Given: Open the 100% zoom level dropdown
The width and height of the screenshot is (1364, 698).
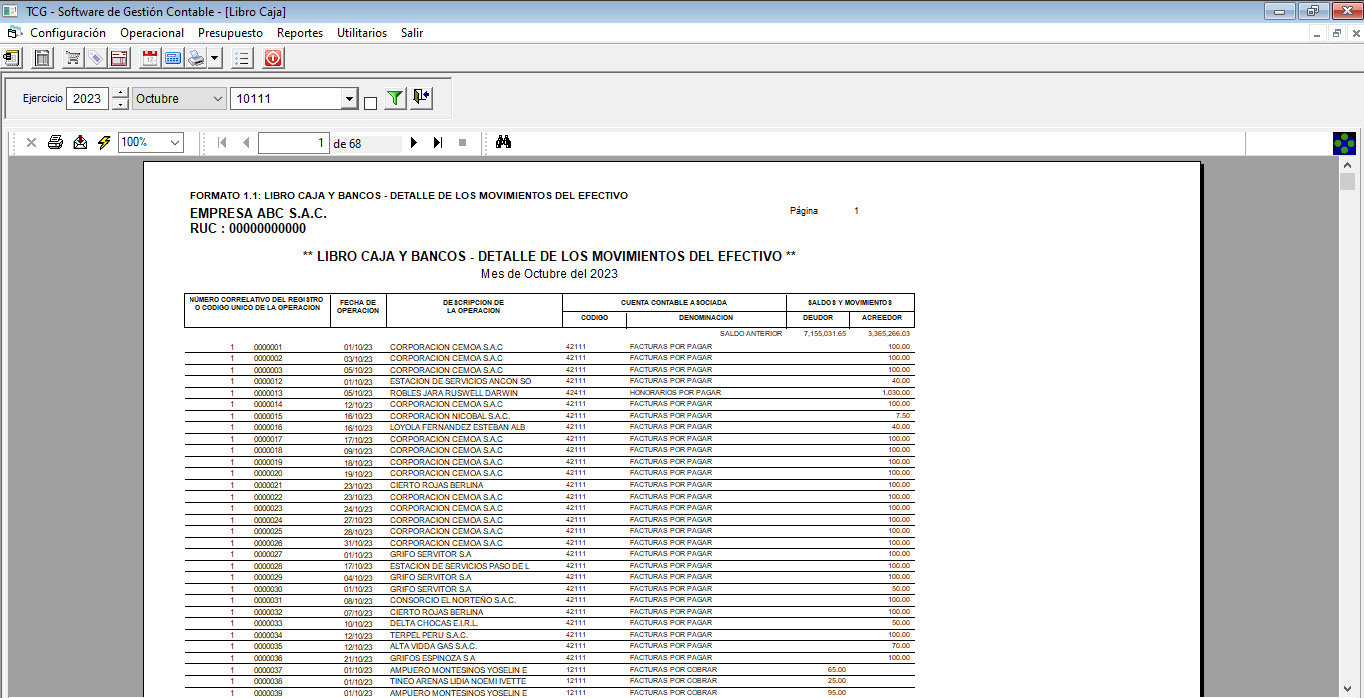Looking at the screenshot, I should 175,143.
